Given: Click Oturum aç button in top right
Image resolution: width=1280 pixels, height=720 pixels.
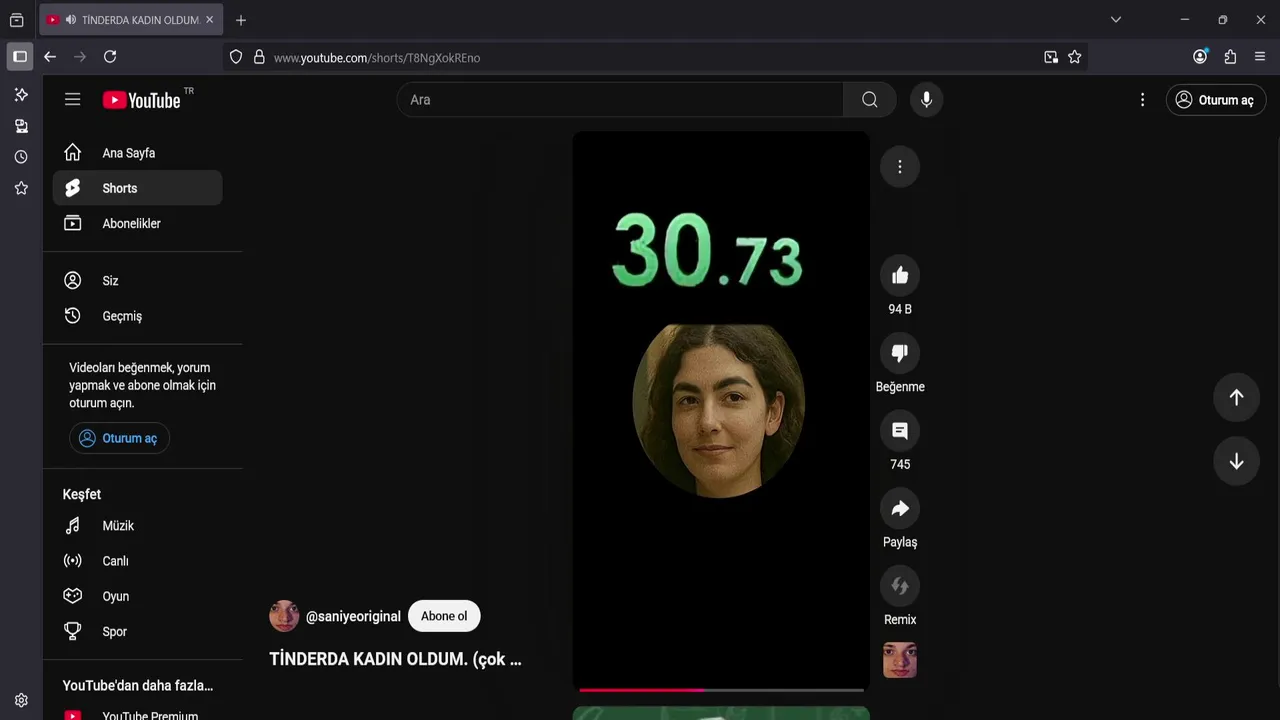Looking at the screenshot, I should coord(1216,100).
